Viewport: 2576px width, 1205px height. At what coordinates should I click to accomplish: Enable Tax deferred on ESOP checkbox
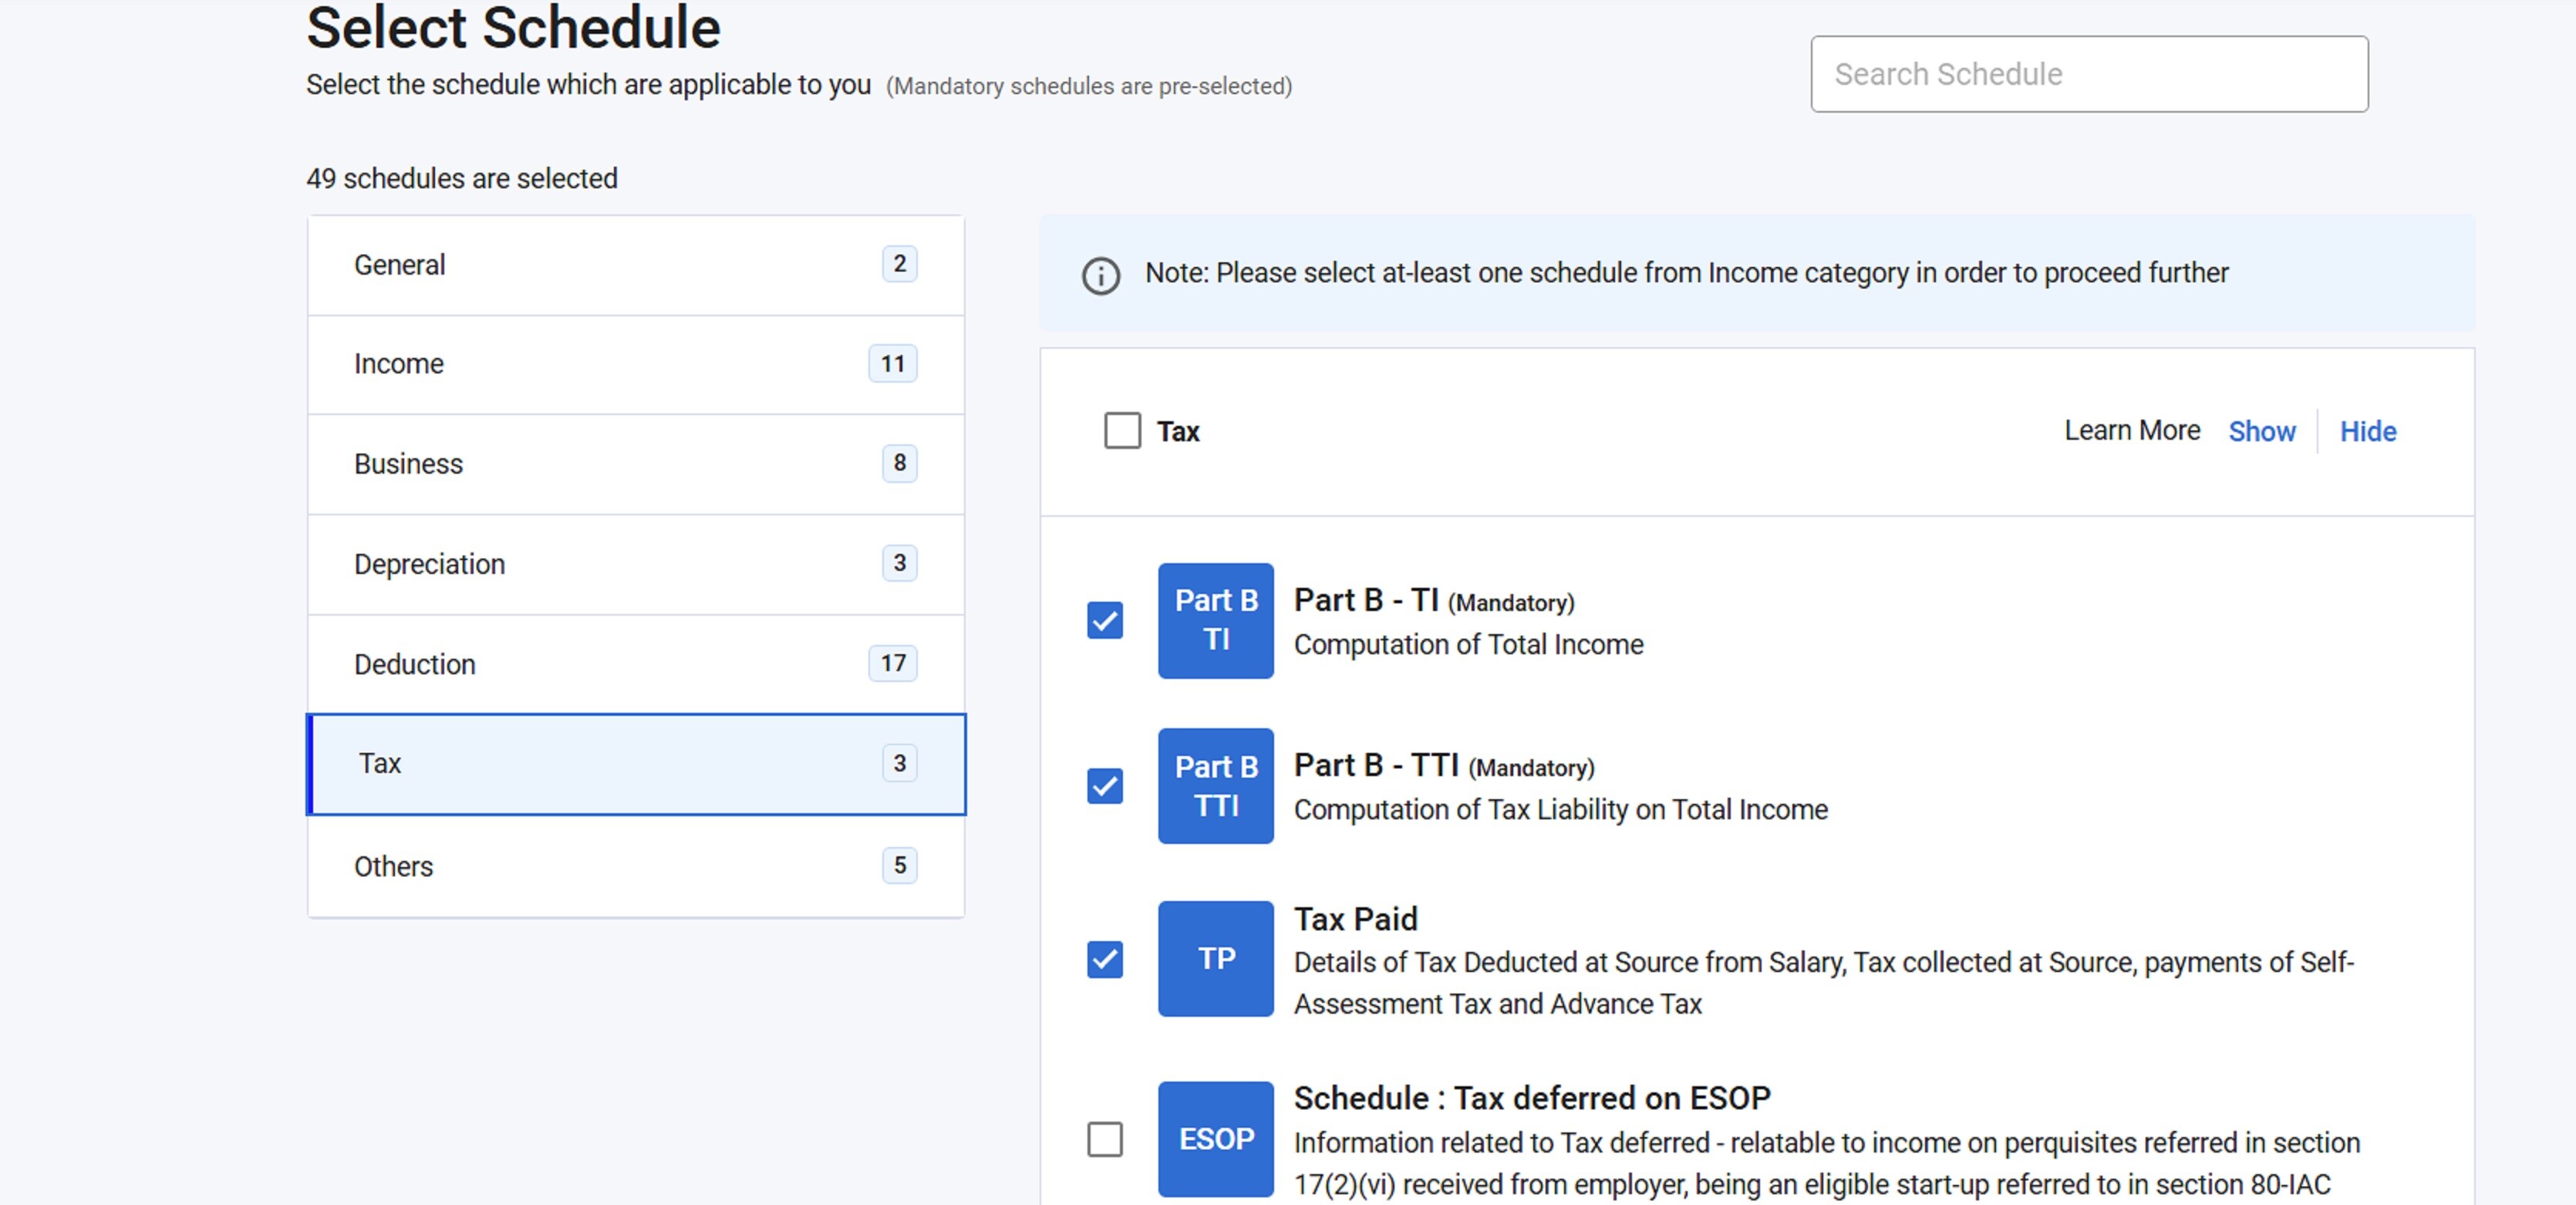coord(1105,1139)
